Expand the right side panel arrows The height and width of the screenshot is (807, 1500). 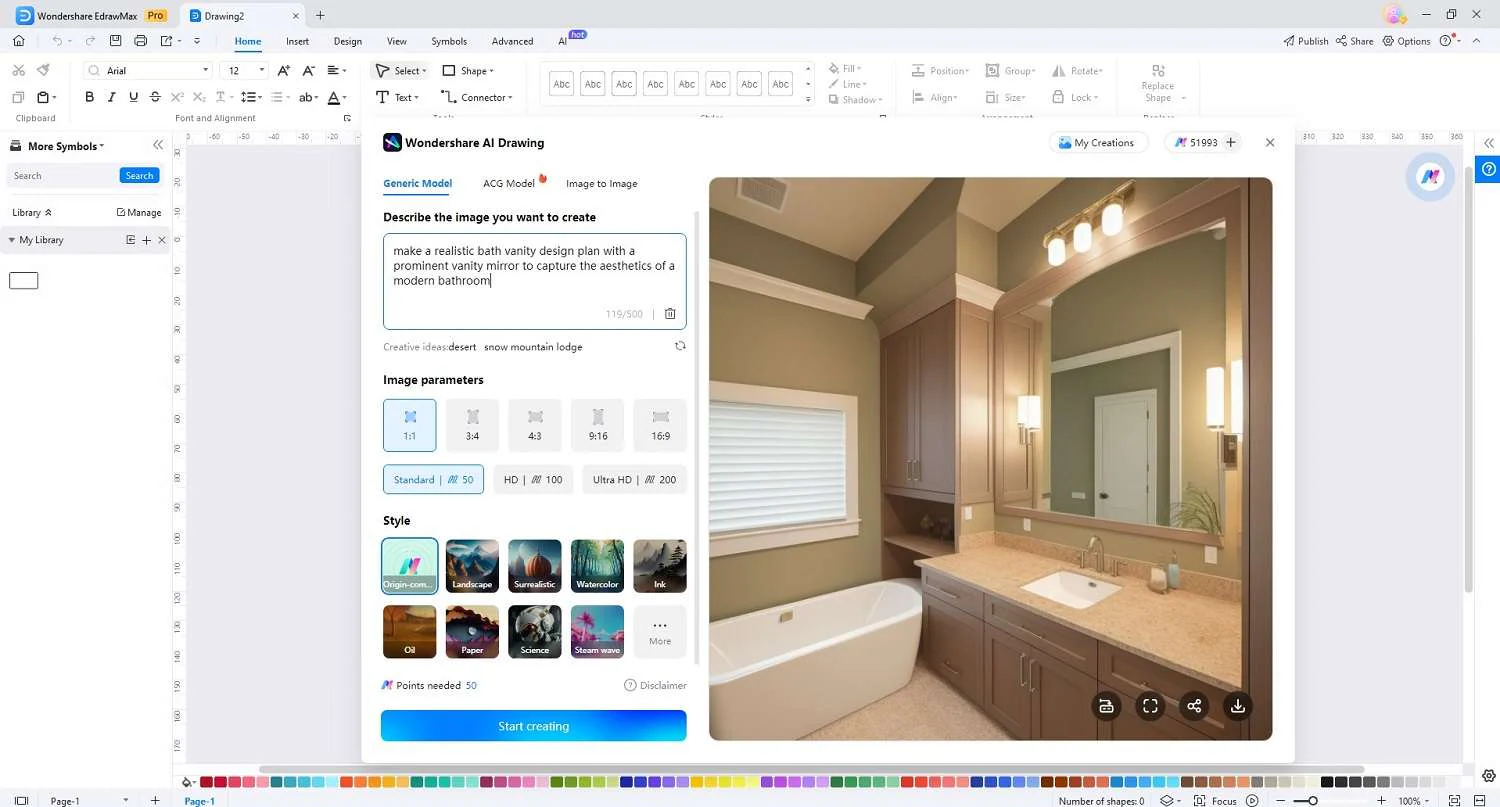pyautogui.click(x=1489, y=143)
